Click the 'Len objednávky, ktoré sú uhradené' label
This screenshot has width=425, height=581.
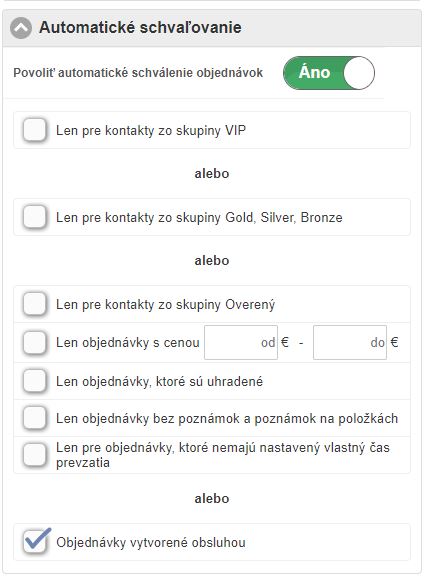[159, 381]
